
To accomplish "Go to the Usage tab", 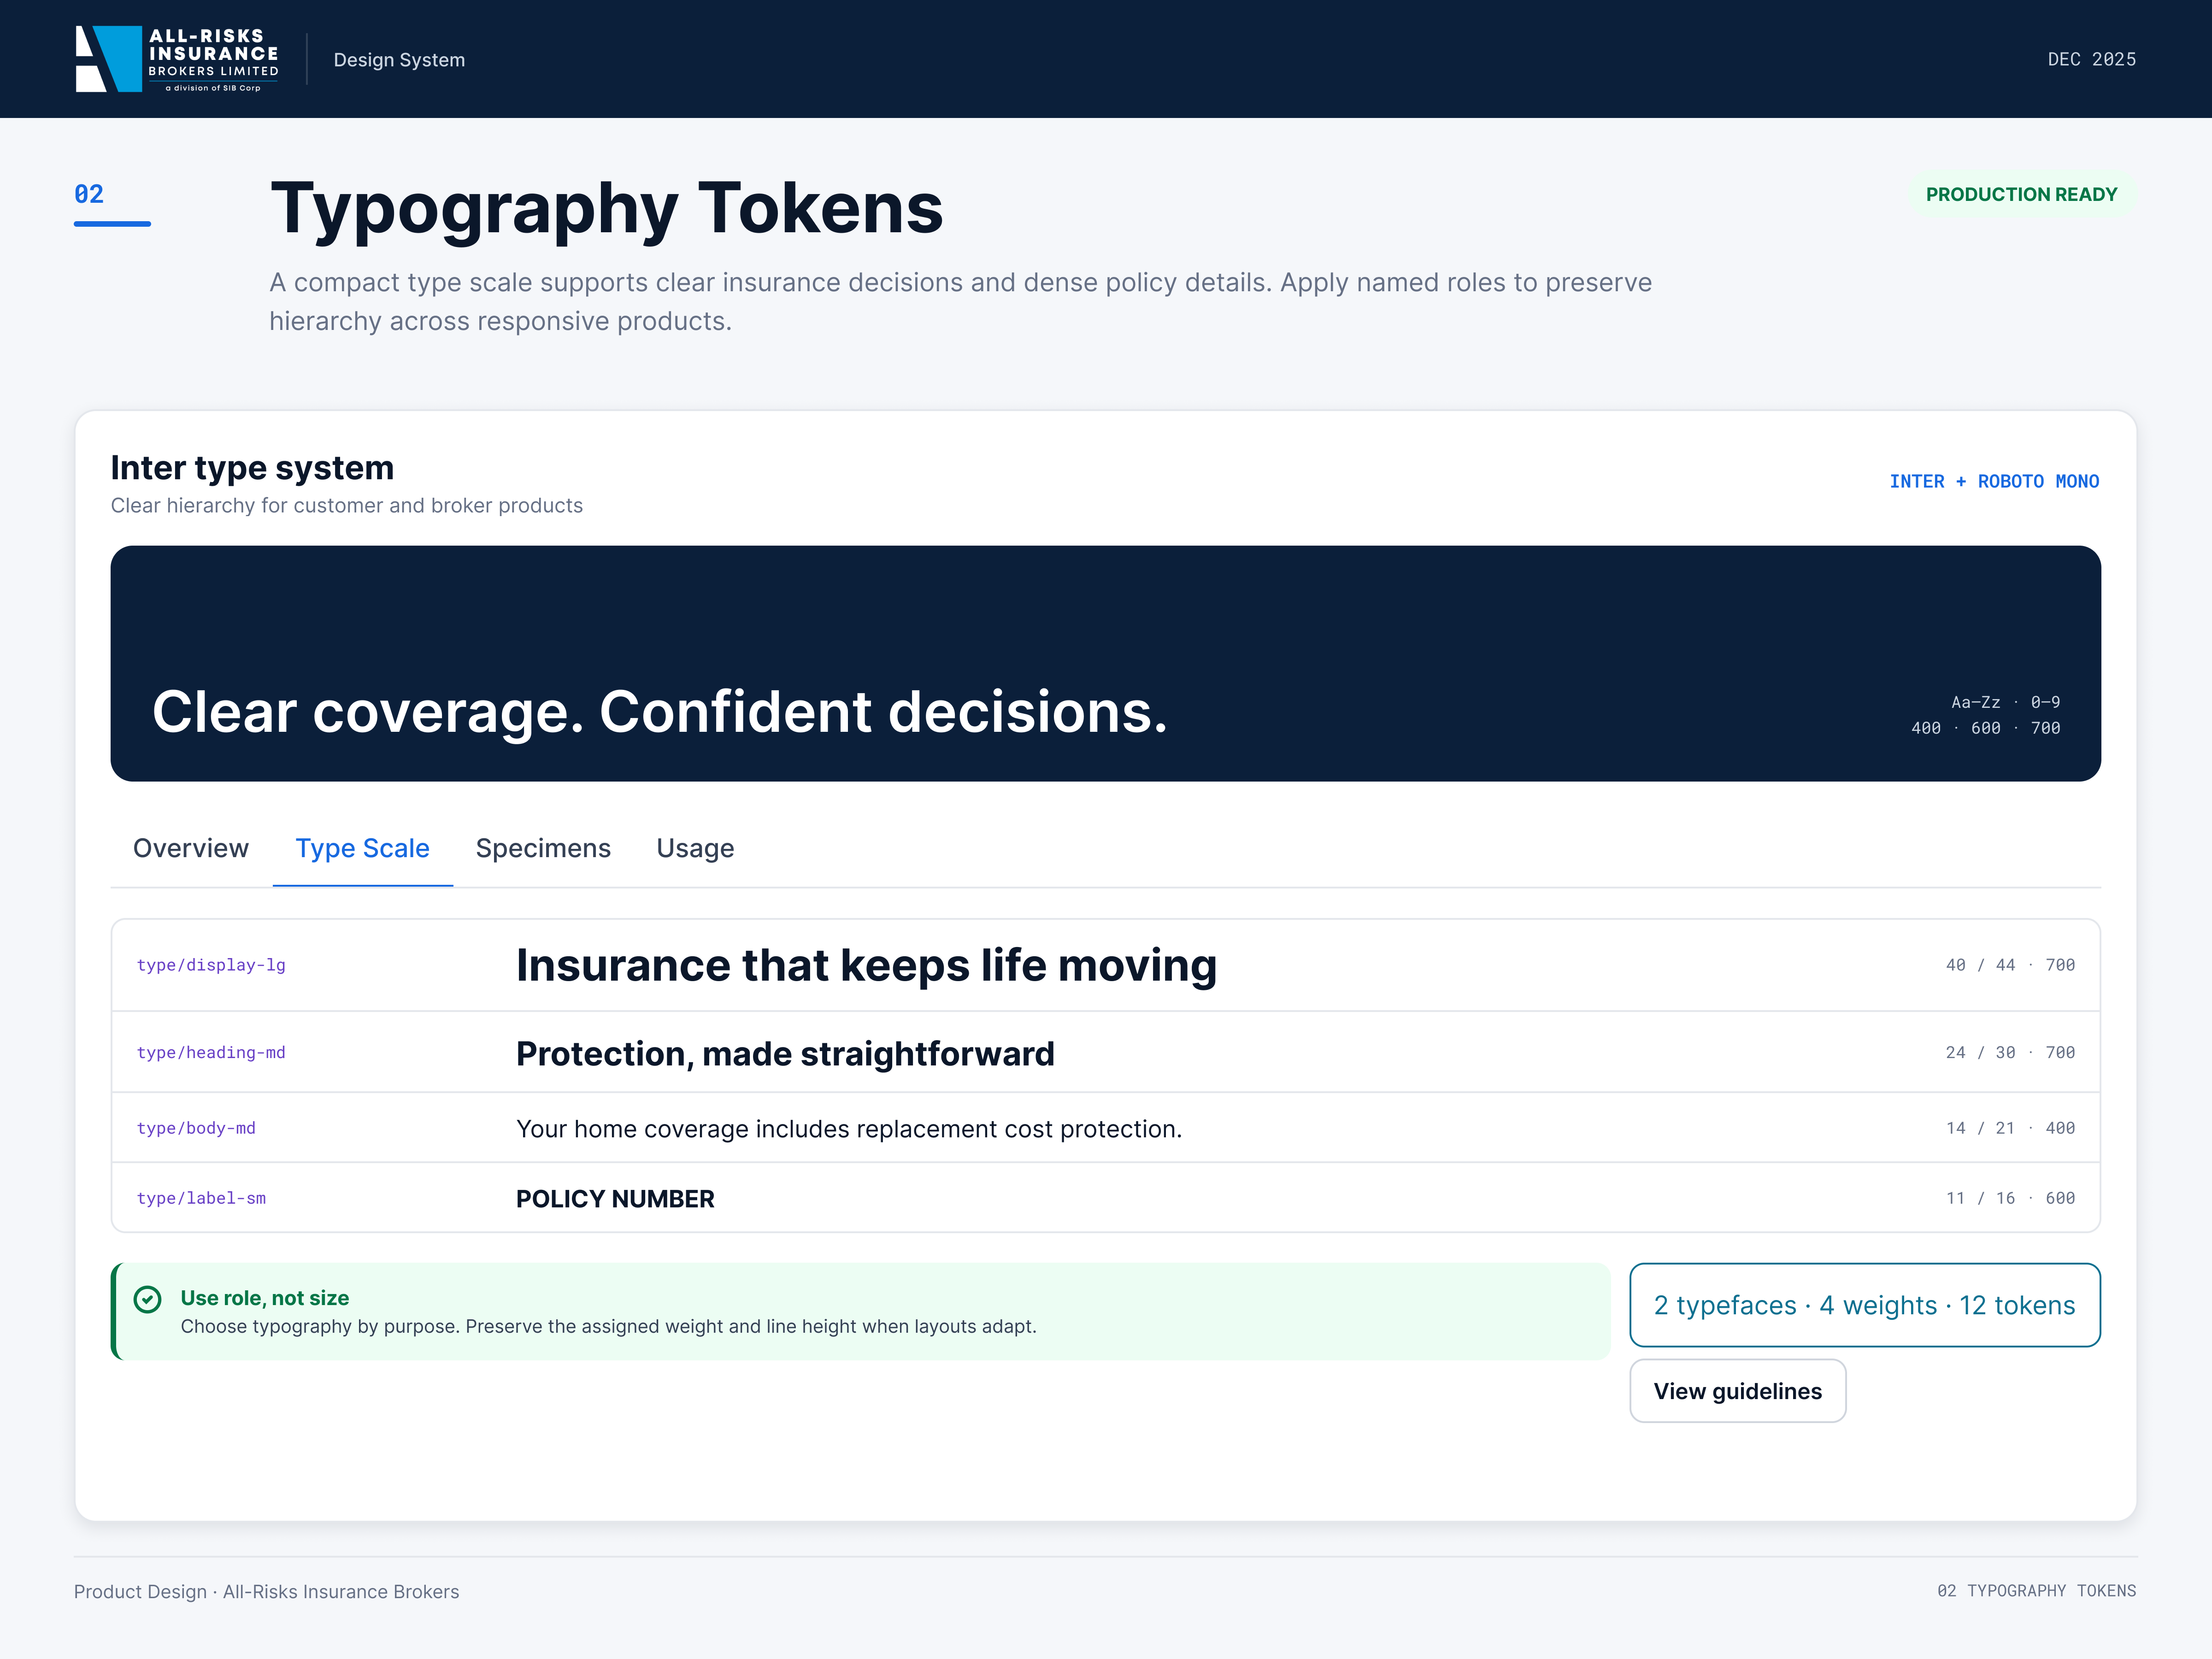I will click(x=695, y=848).
